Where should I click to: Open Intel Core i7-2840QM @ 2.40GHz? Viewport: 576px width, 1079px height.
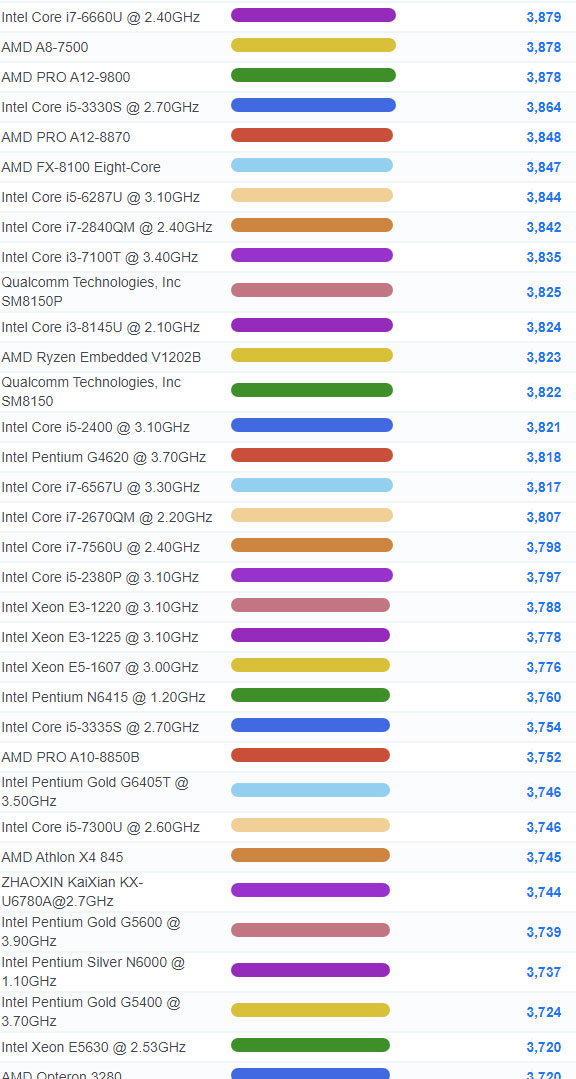tap(107, 227)
